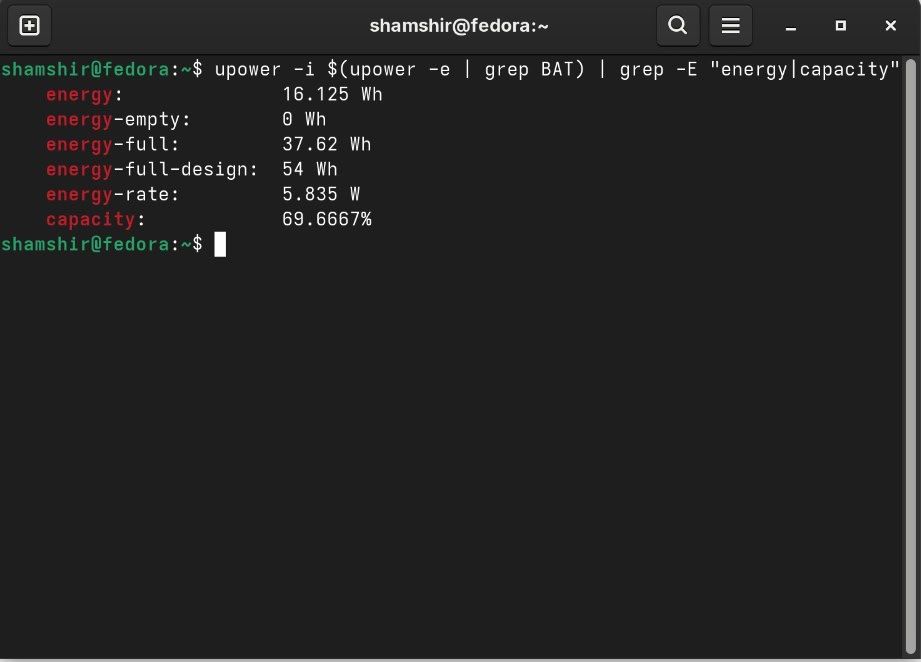921x662 pixels.
Task: Click the upower command text
Action: (x=557, y=69)
